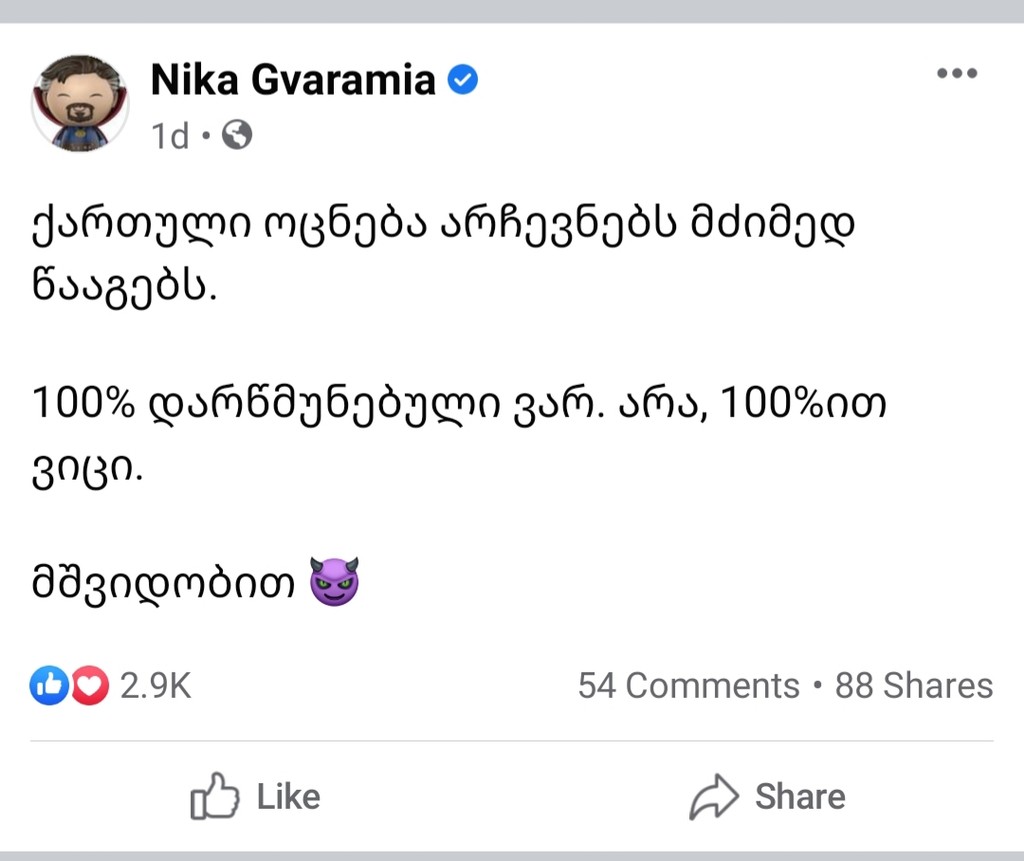Click the blue thumbs-up reaction icon
The image size is (1024, 861).
48,686
